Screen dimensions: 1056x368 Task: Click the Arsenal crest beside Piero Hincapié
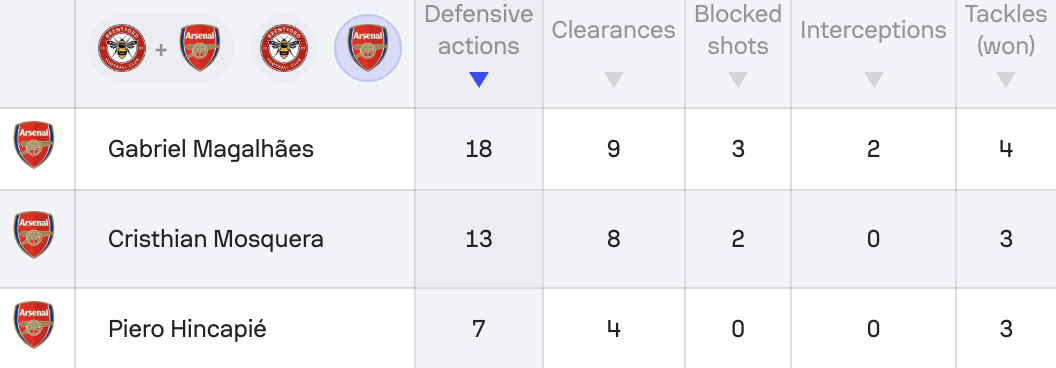34,325
